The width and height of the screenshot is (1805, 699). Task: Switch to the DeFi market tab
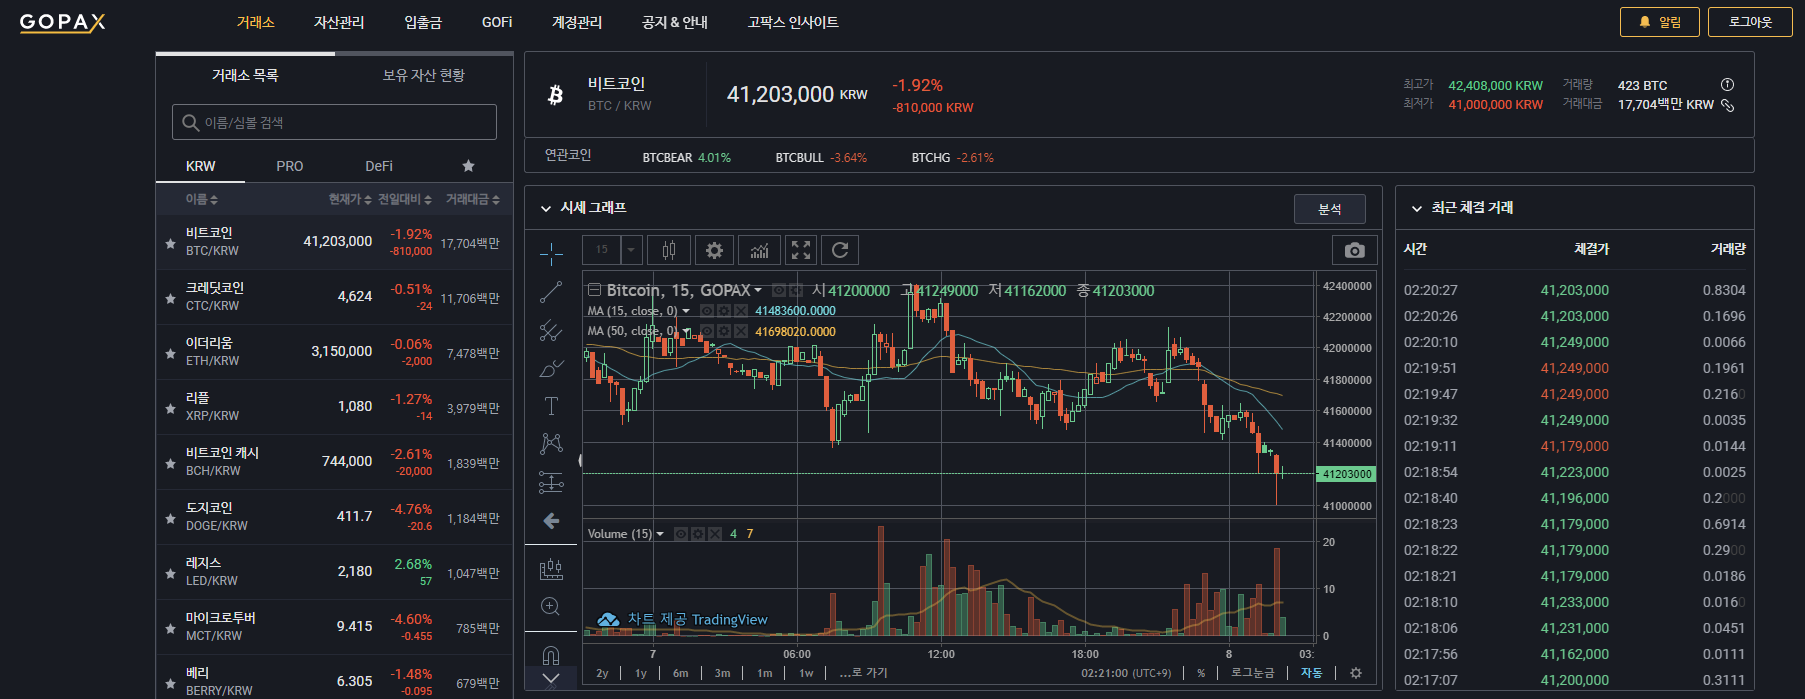pos(379,166)
